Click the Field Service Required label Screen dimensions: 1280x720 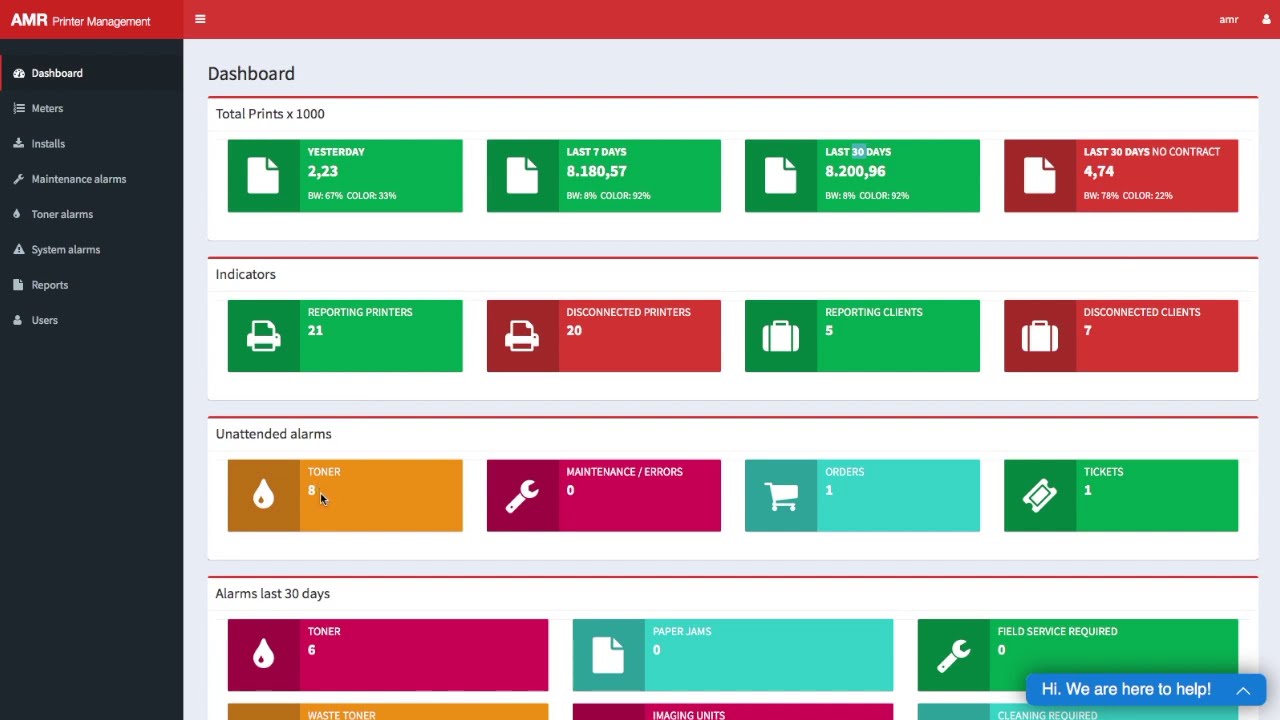pyautogui.click(x=1057, y=632)
